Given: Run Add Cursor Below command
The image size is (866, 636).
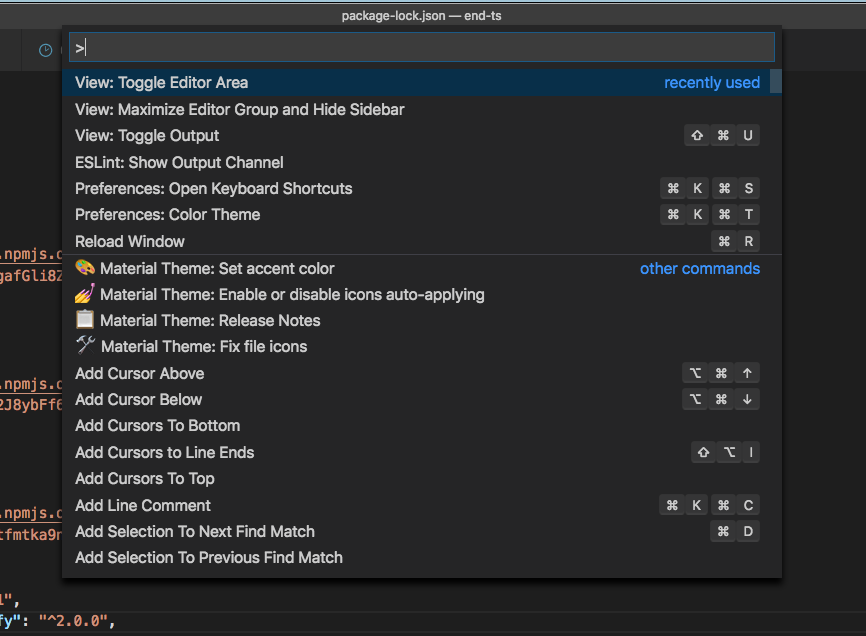Looking at the screenshot, I should pyautogui.click(x=421, y=400).
